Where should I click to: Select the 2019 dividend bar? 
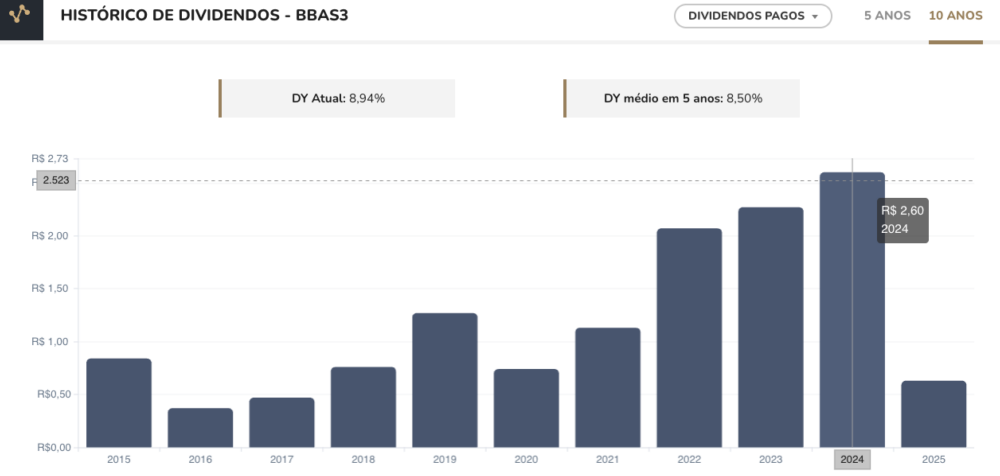click(x=445, y=380)
